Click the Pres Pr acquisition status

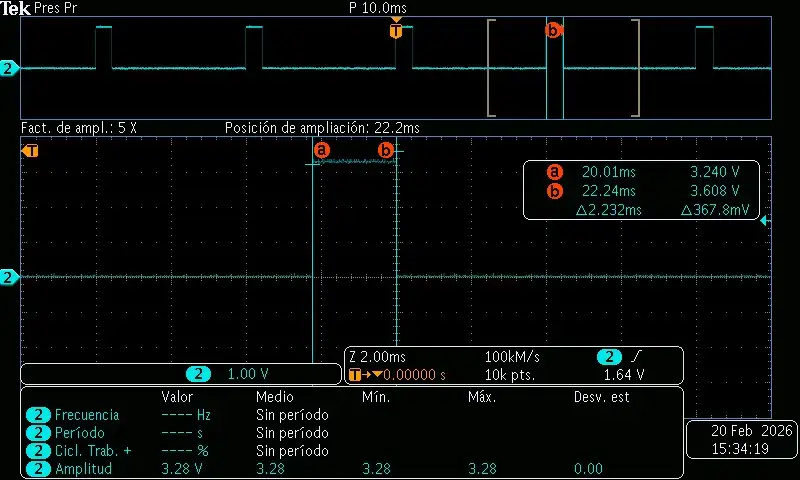pos(55,8)
